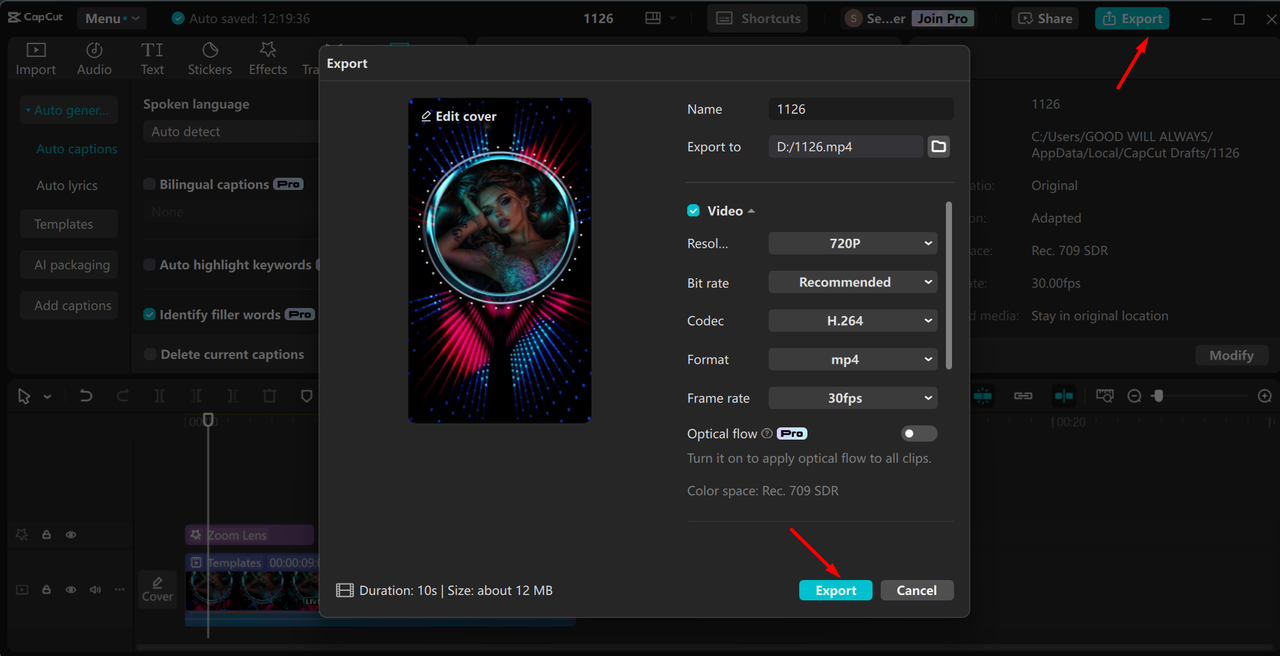Open AI packaging in sidebar

69,265
